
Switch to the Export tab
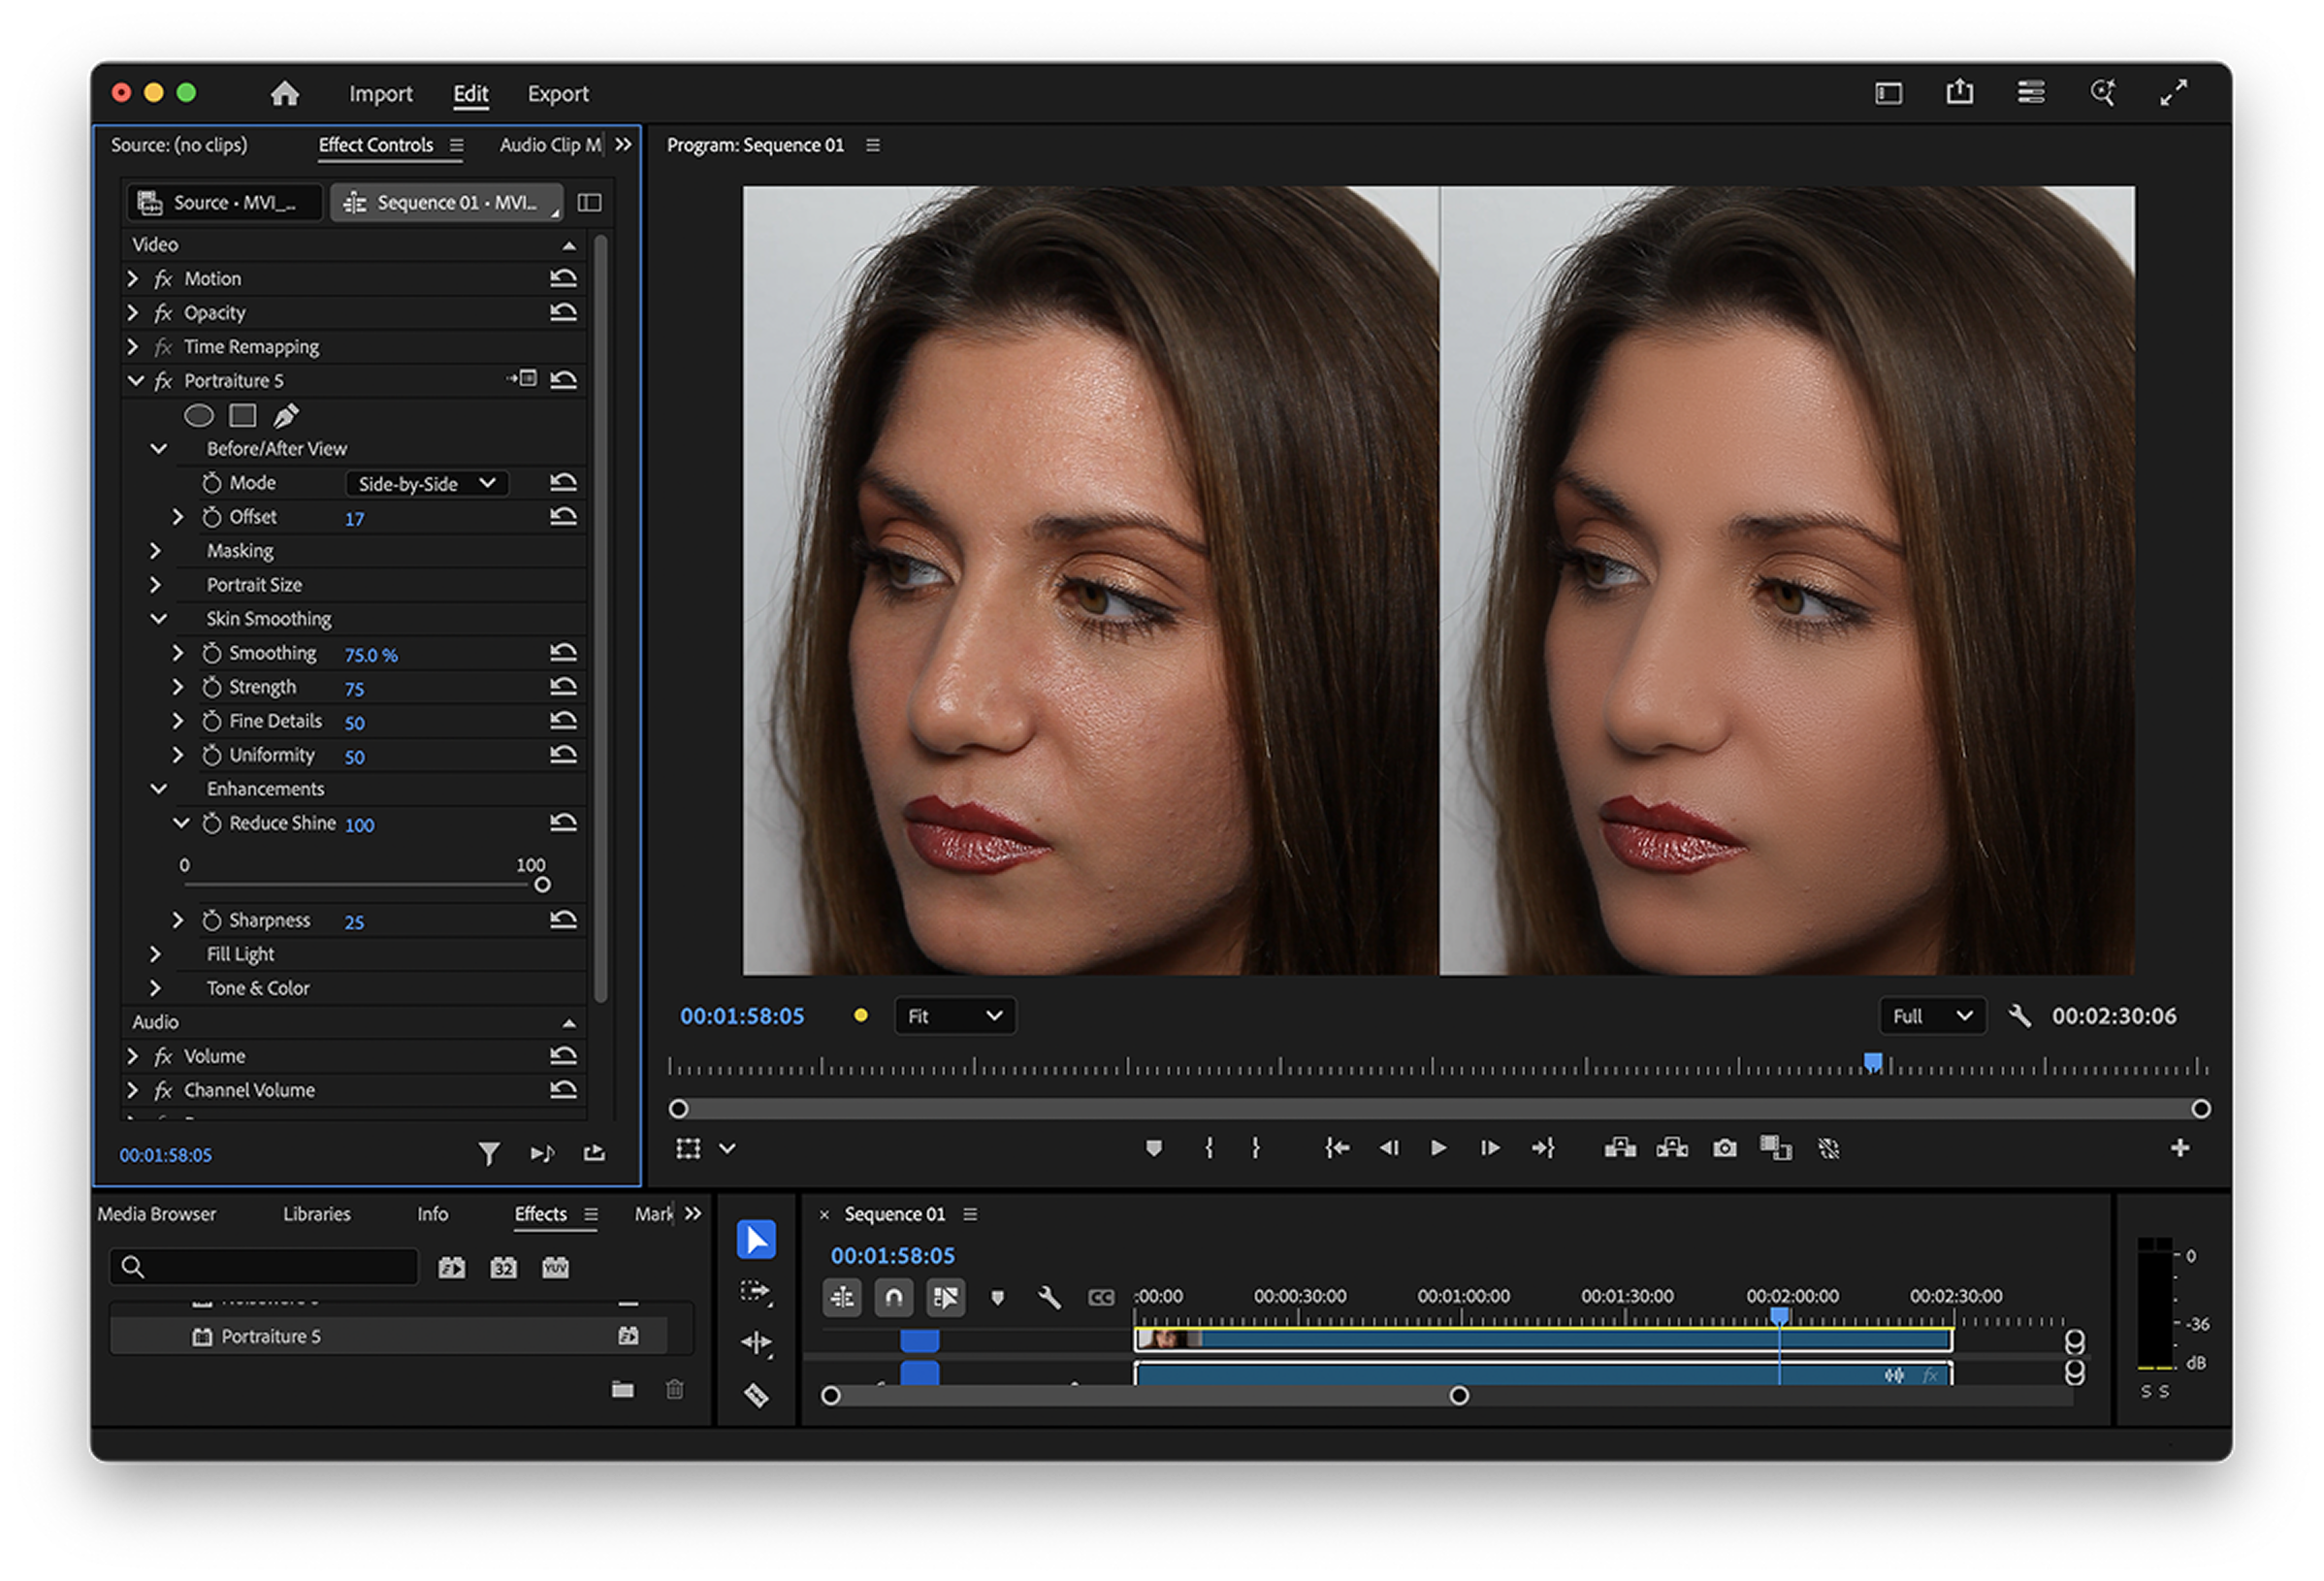(557, 94)
